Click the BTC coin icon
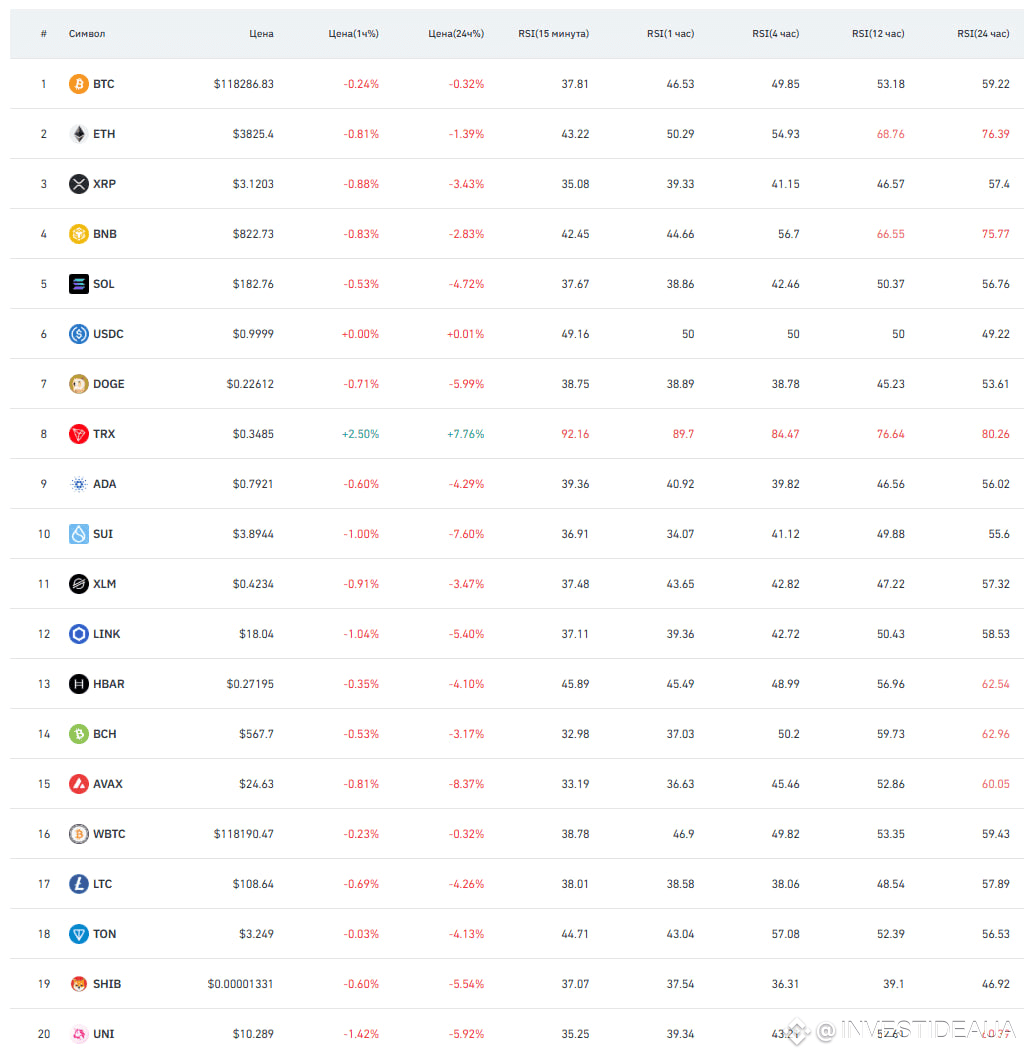The height and width of the screenshot is (1057, 1024). pyautogui.click(x=79, y=84)
